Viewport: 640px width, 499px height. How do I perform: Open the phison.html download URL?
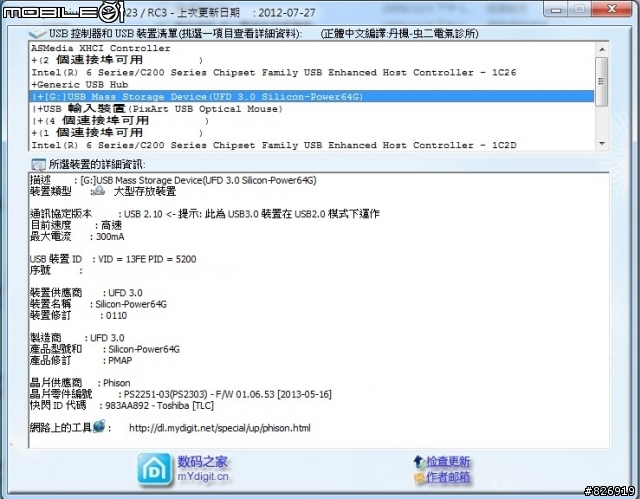tap(220, 428)
